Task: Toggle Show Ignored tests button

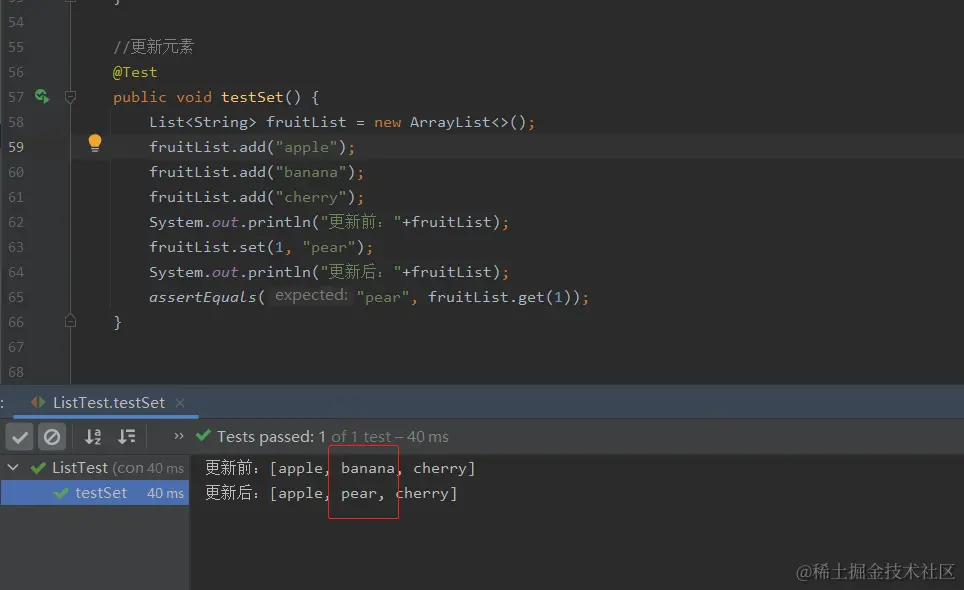Action: [x=52, y=437]
